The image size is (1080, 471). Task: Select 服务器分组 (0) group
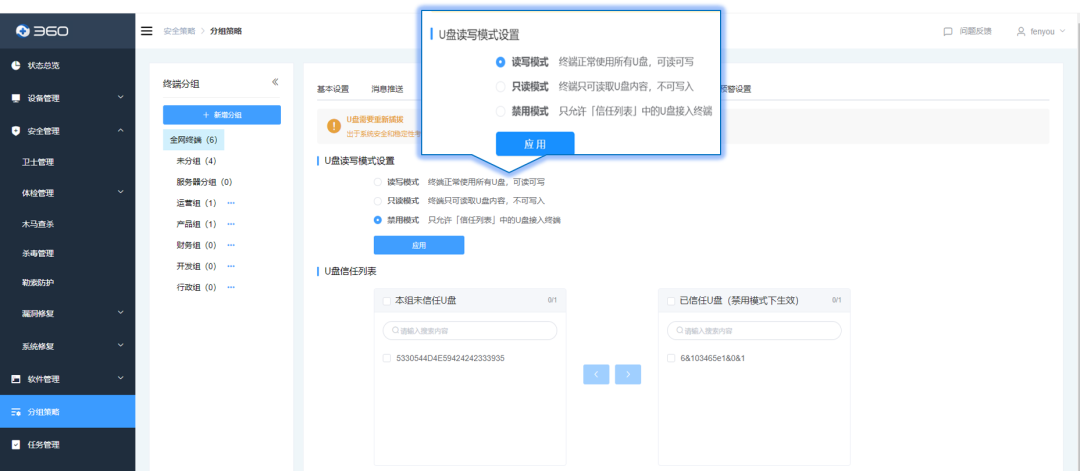click(204, 182)
